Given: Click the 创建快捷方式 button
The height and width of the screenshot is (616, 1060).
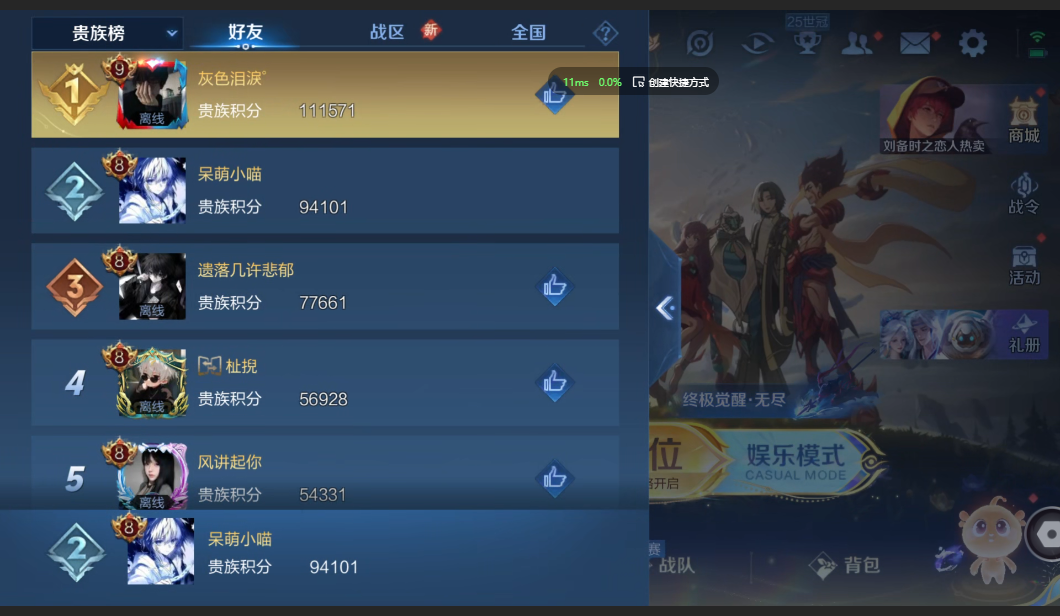Looking at the screenshot, I should pyautogui.click(x=671, y=82).
